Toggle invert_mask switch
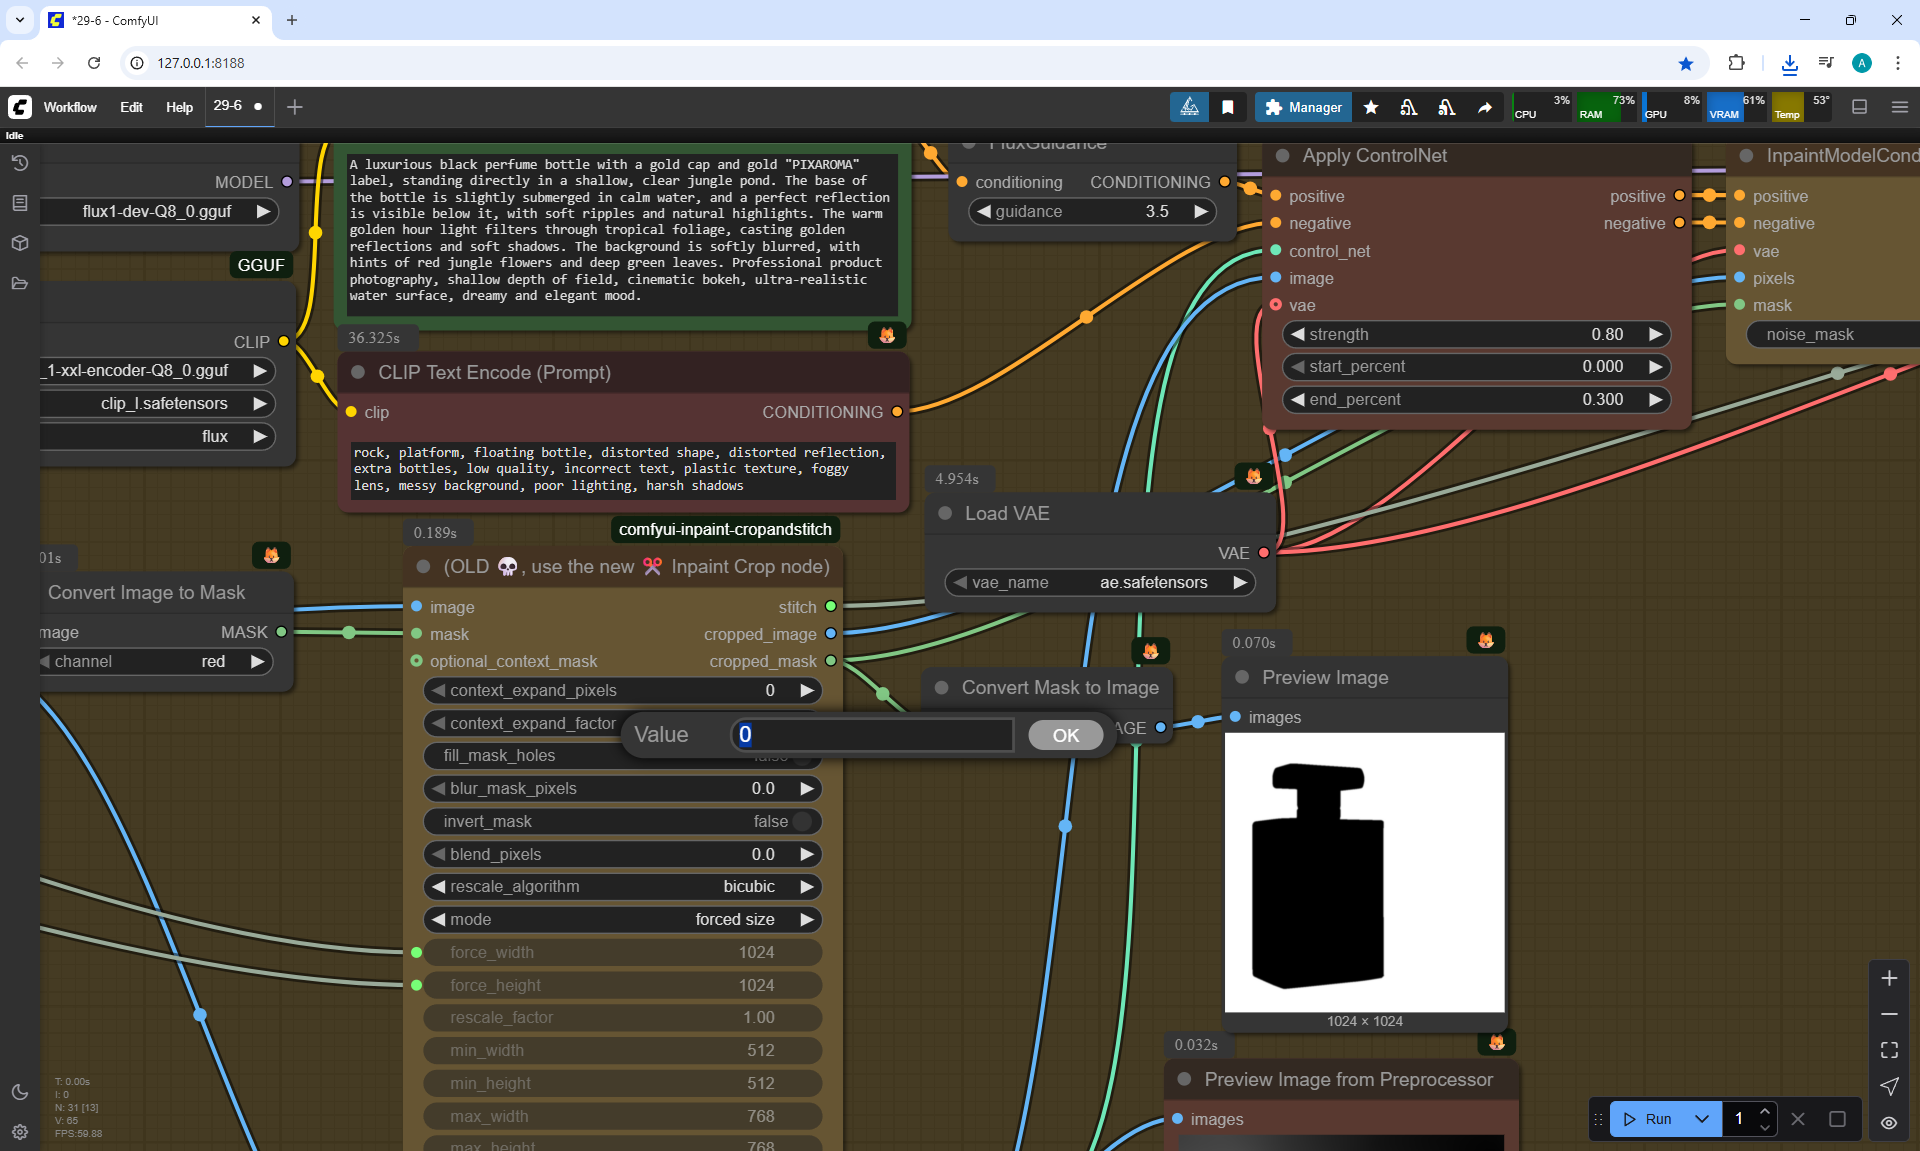Image resolution: width=1920 pixels, height=1151 pixels. click(802, 821)
